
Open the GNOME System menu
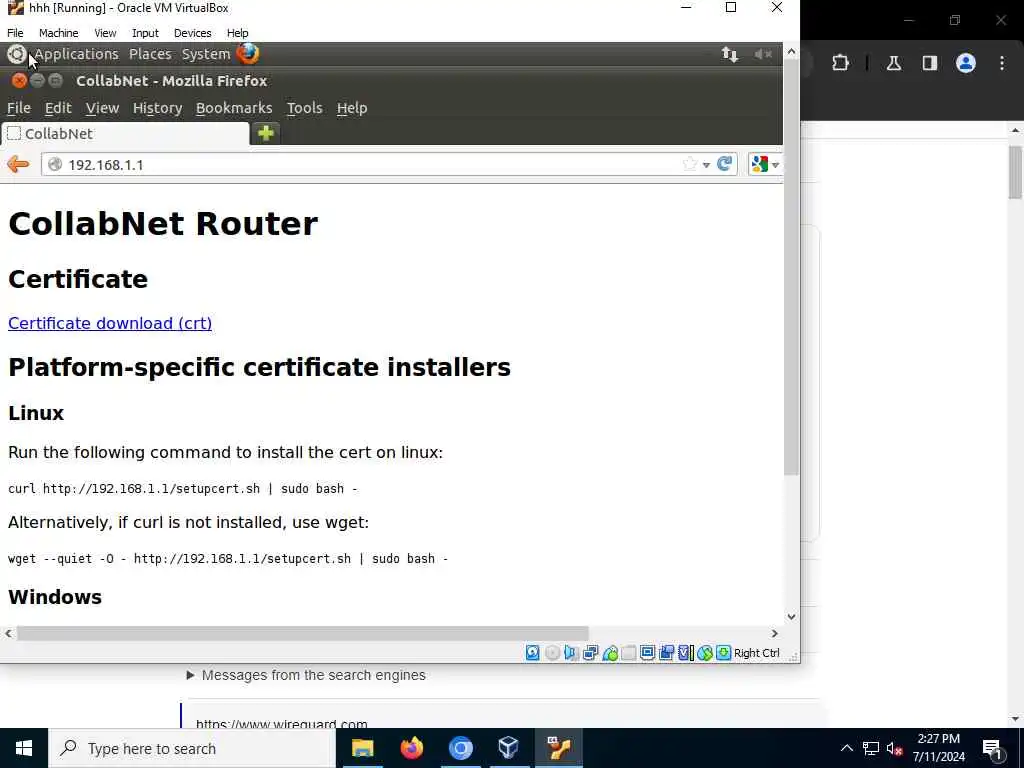(206, 54)
